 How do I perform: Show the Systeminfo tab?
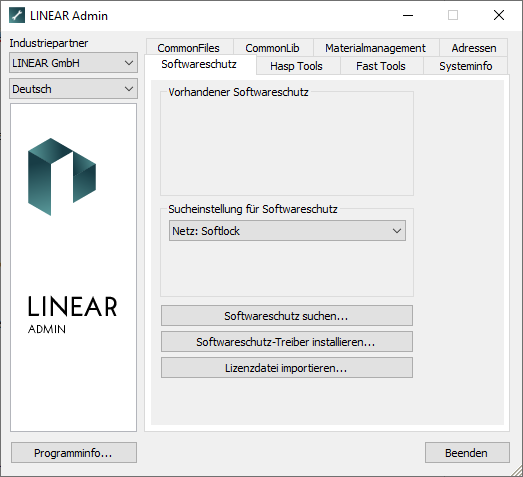click(x=466, y=66)
